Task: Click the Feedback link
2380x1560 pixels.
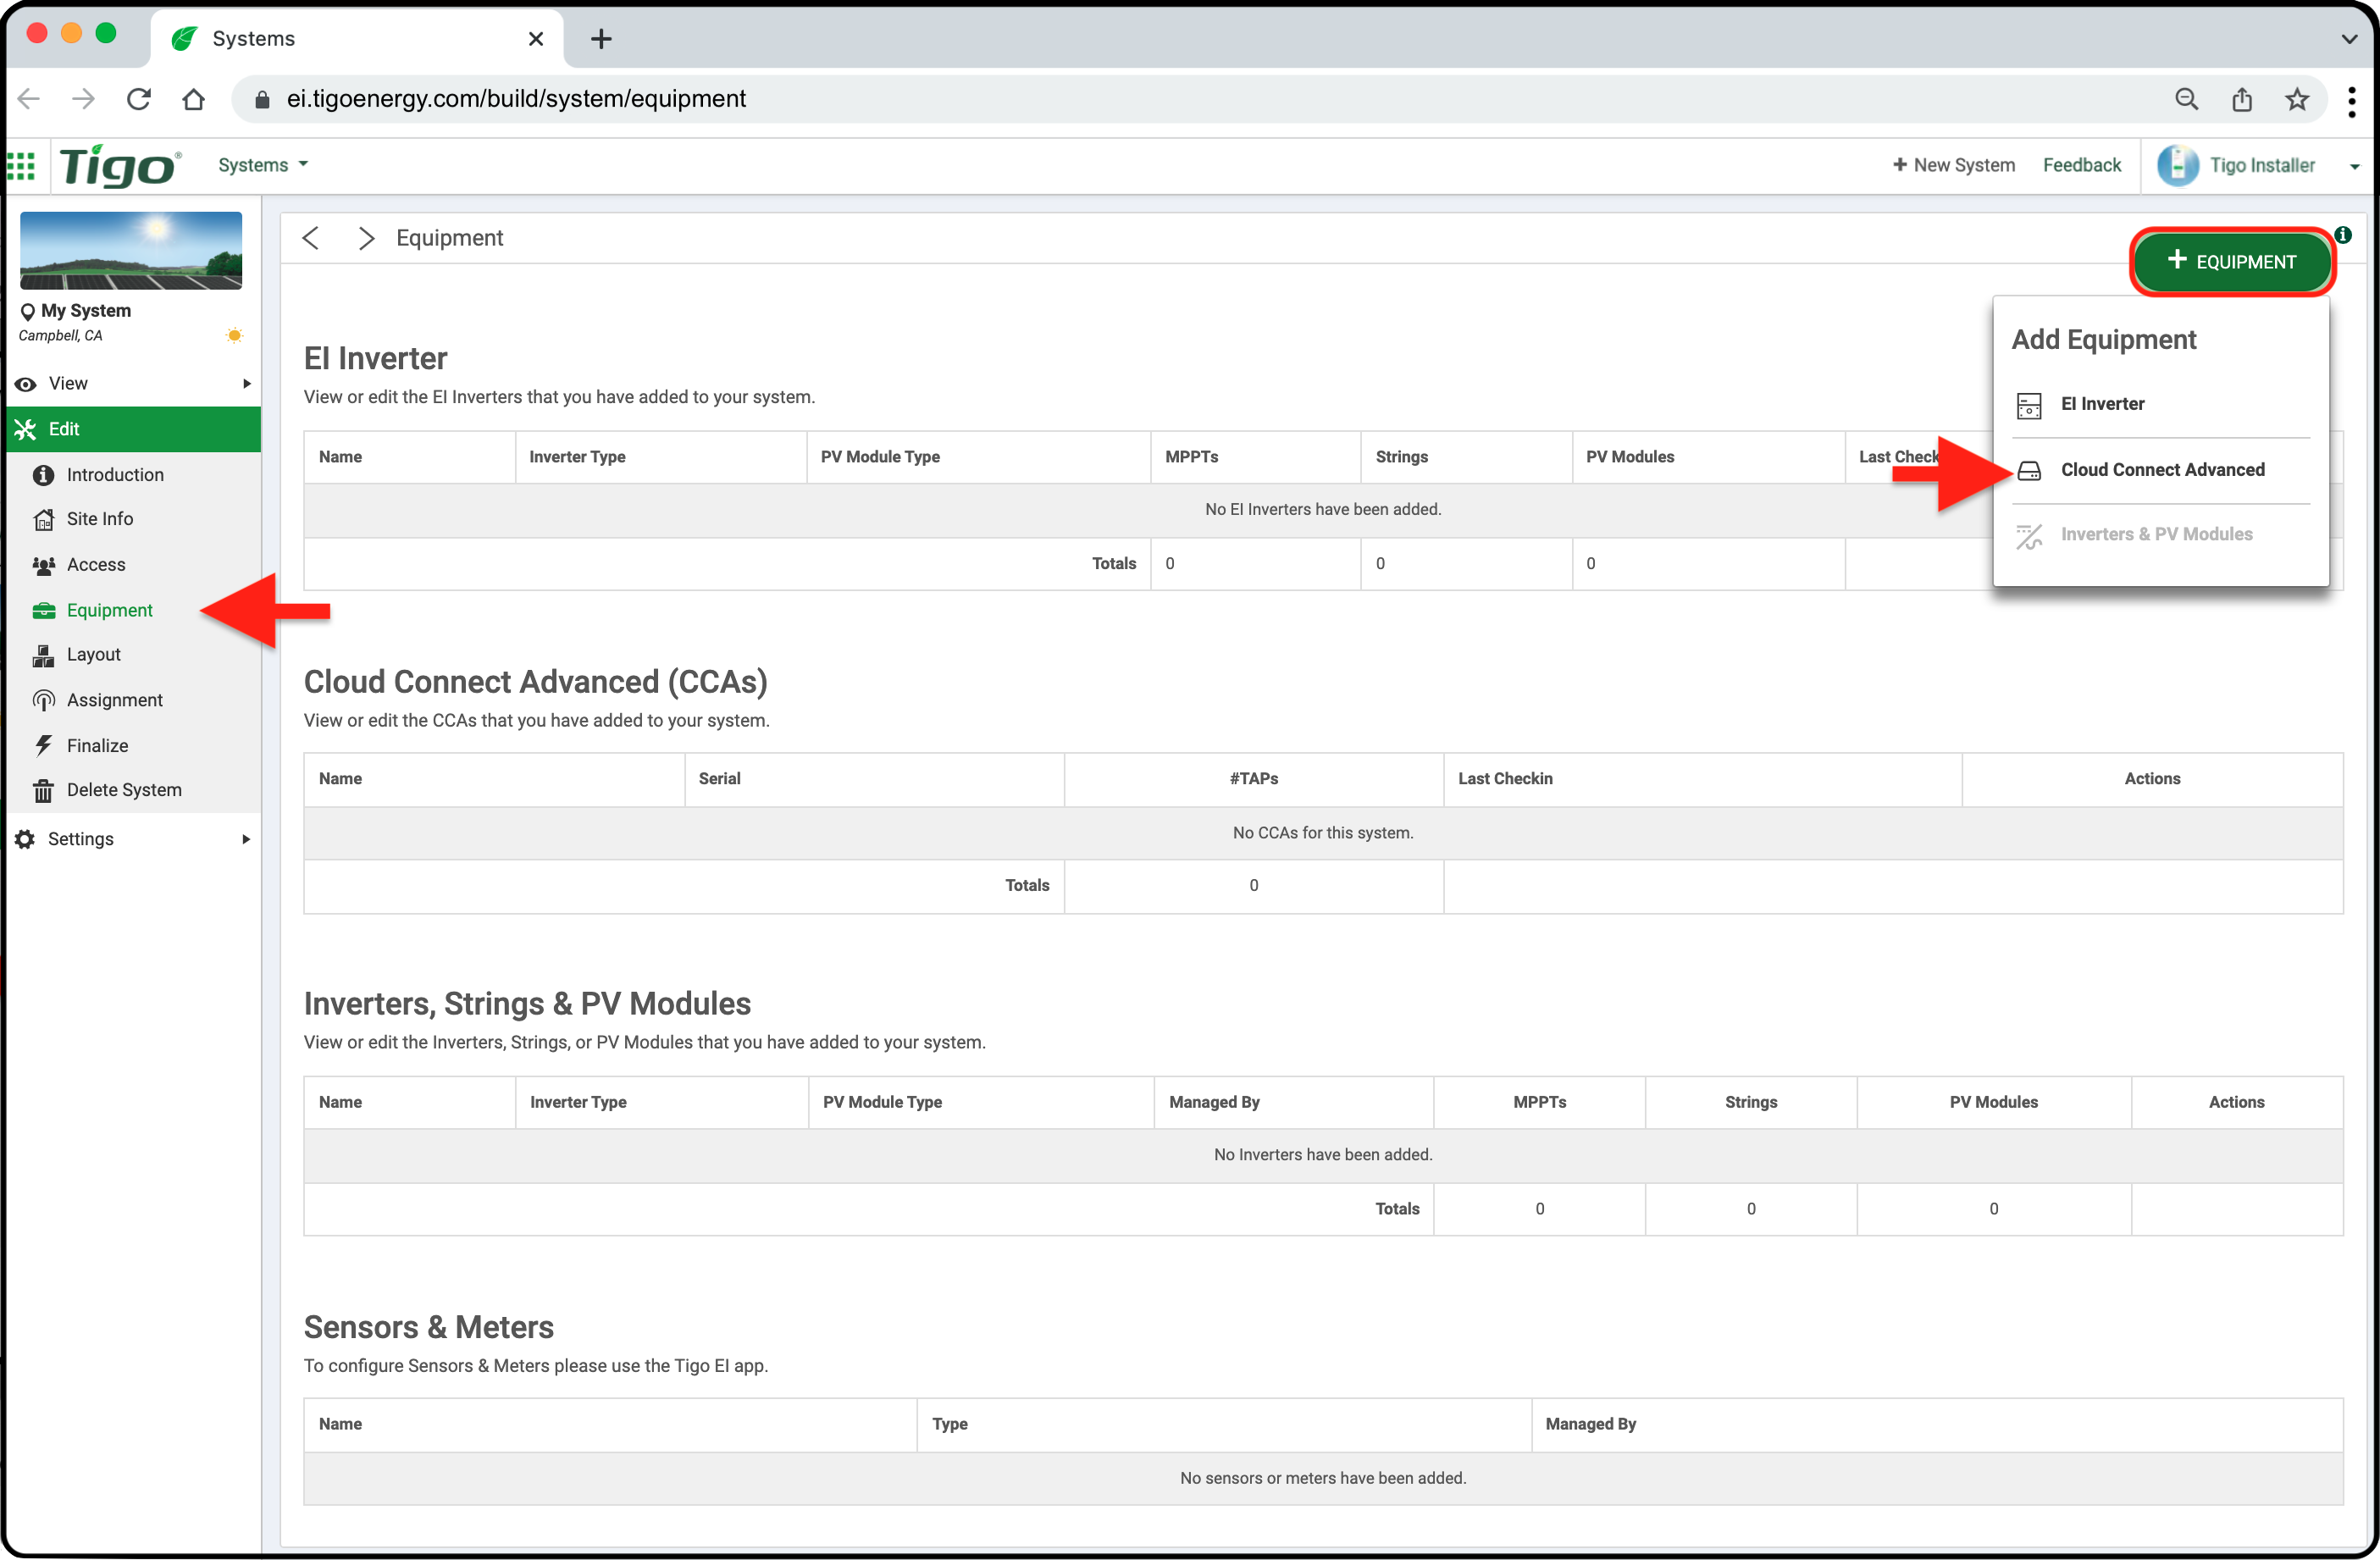Action: coord(2081,165)
